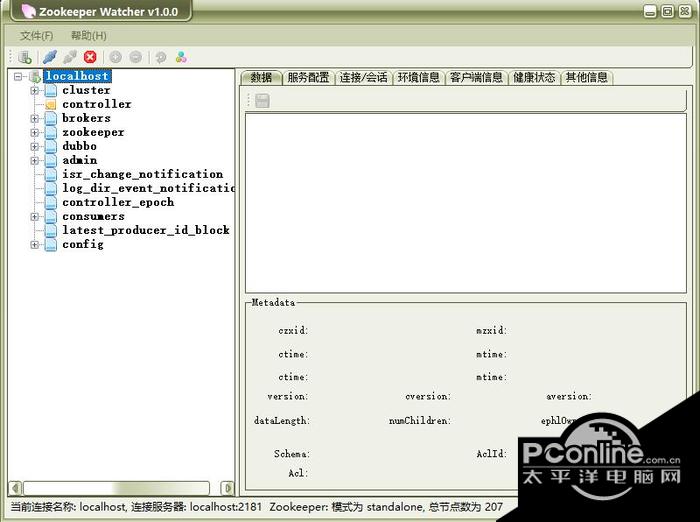
Task: Click the main toolbar drag handle
Action: [x=11, y=57]
